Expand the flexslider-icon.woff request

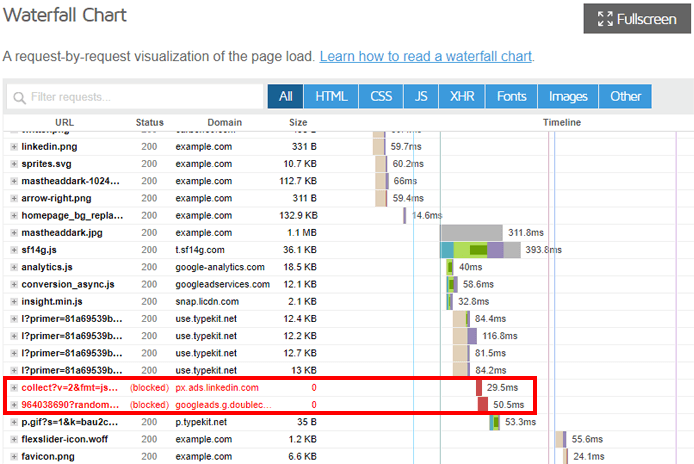[x=14, y=439]
